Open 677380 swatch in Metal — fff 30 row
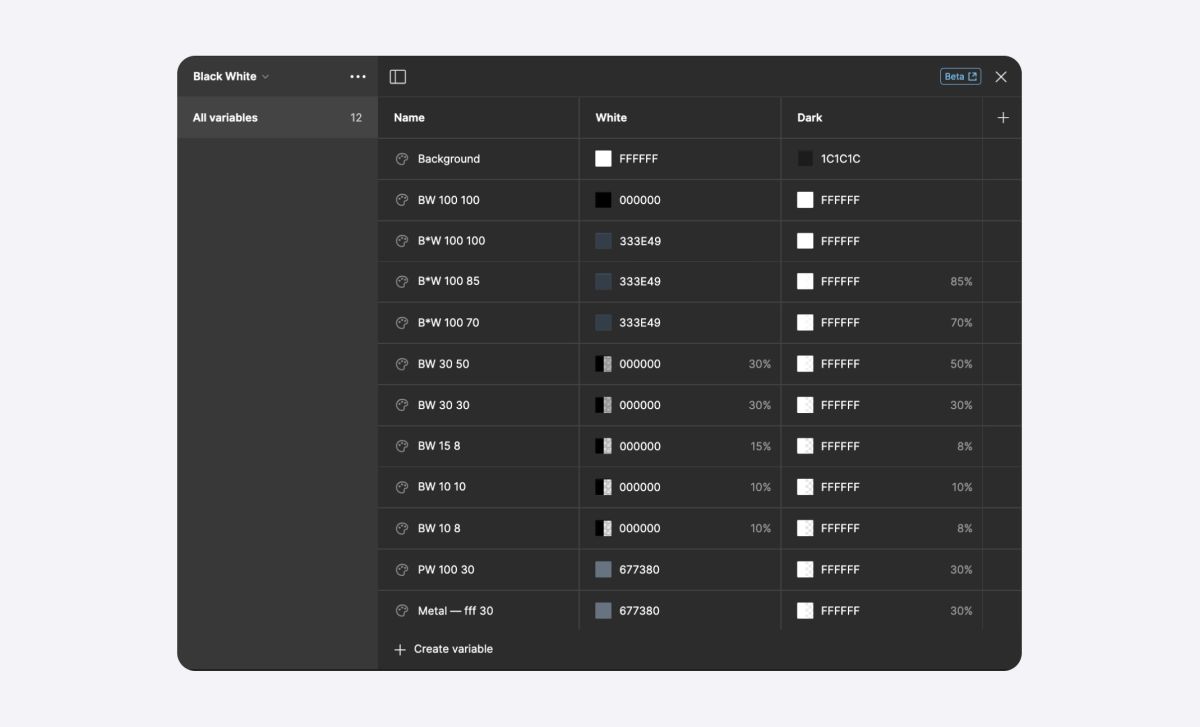The height and width of the screenshot is (727, 1200). 603,610
